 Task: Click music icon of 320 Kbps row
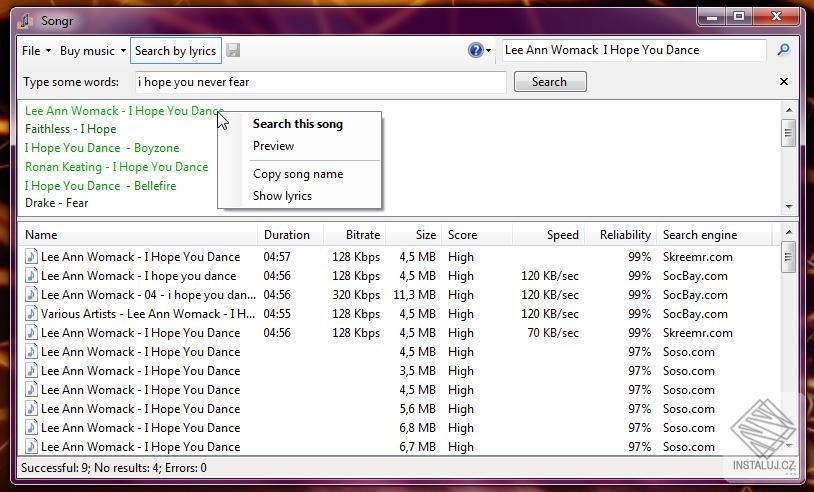[x=32, y=295]
